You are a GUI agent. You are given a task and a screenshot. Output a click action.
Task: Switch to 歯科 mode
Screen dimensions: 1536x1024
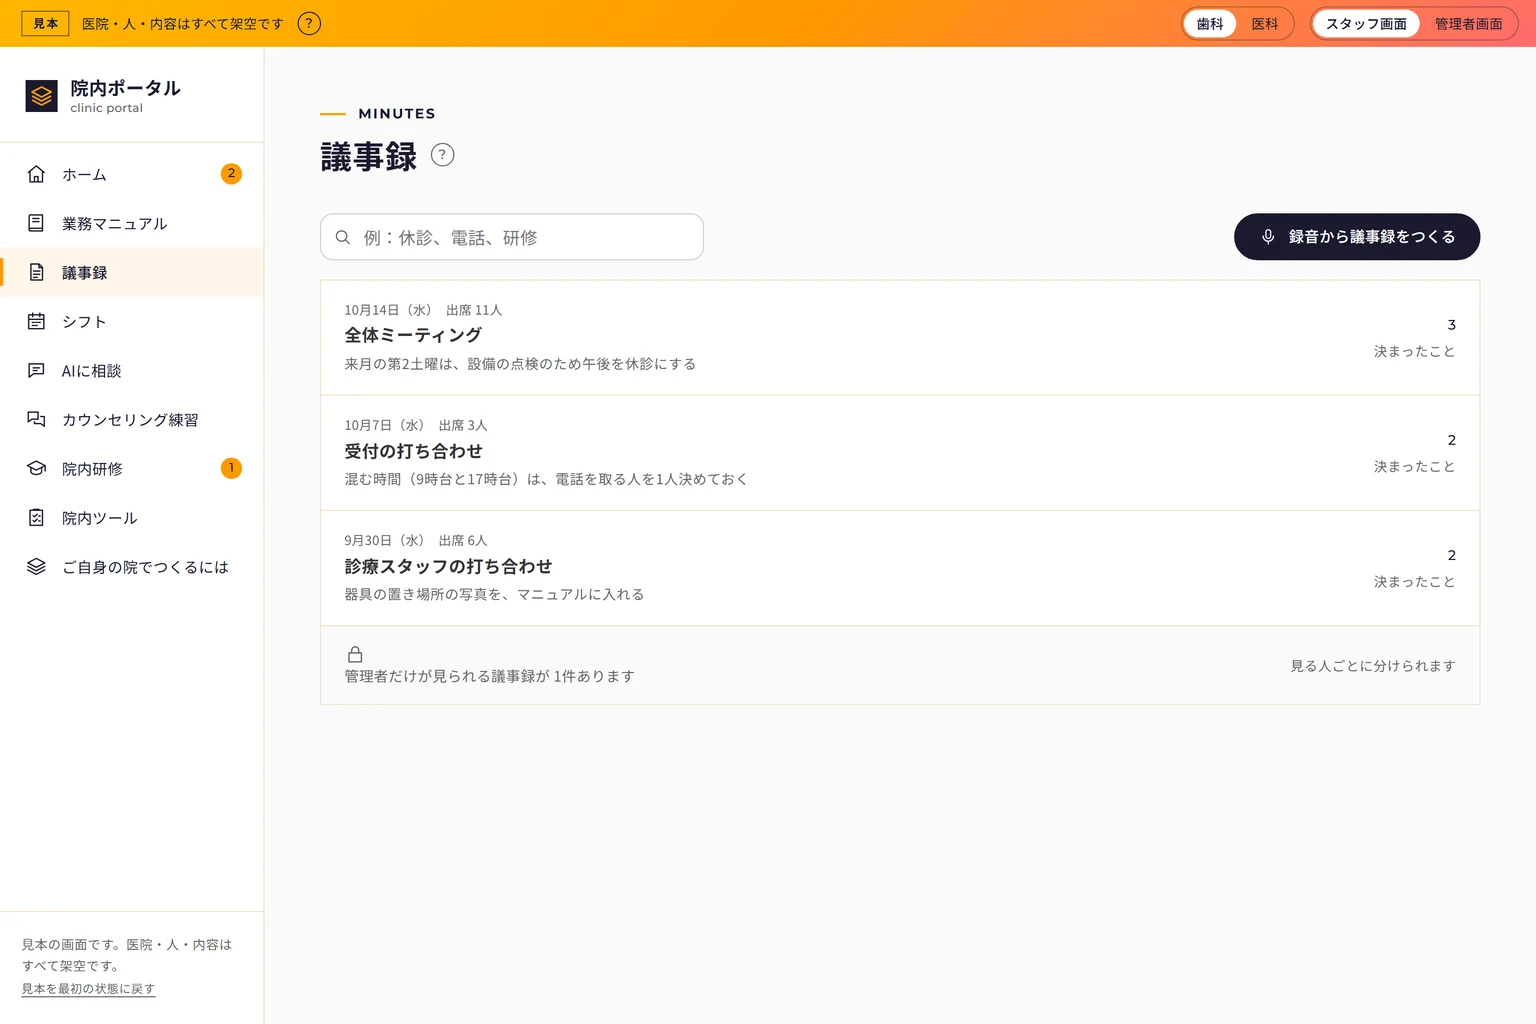(x=1210, y=24)
